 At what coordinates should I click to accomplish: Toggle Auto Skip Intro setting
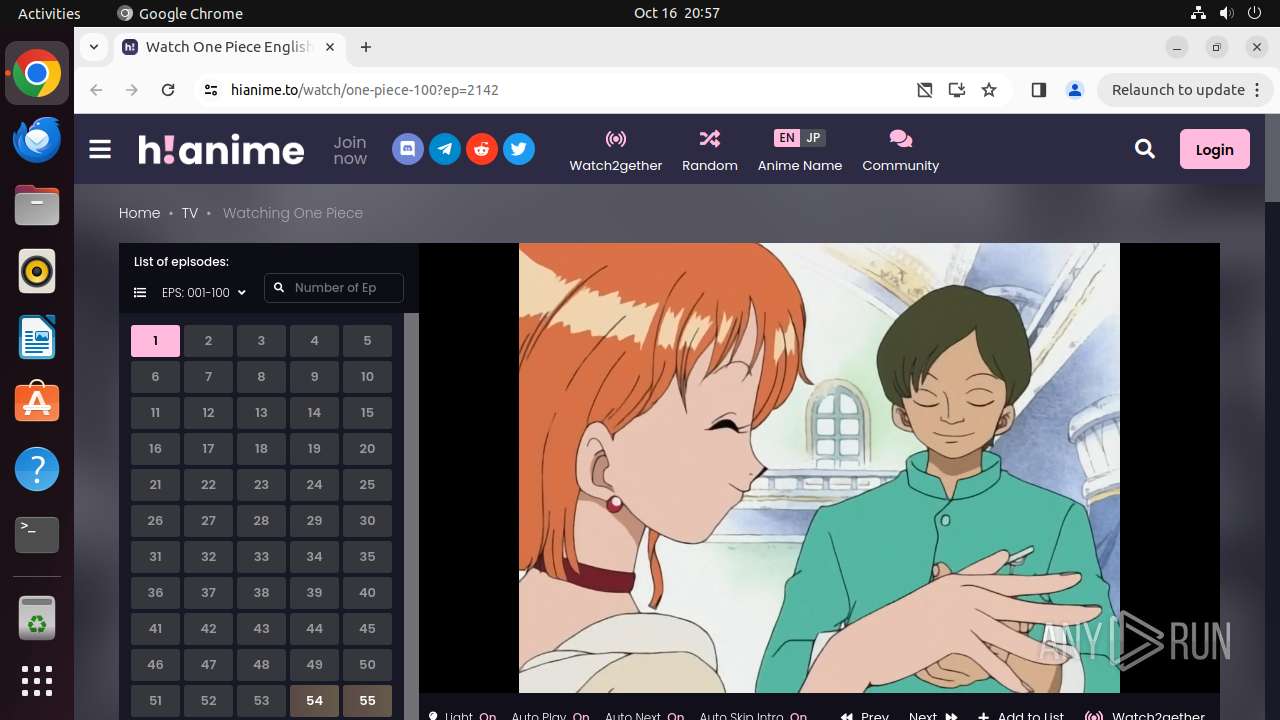(753, 714)
